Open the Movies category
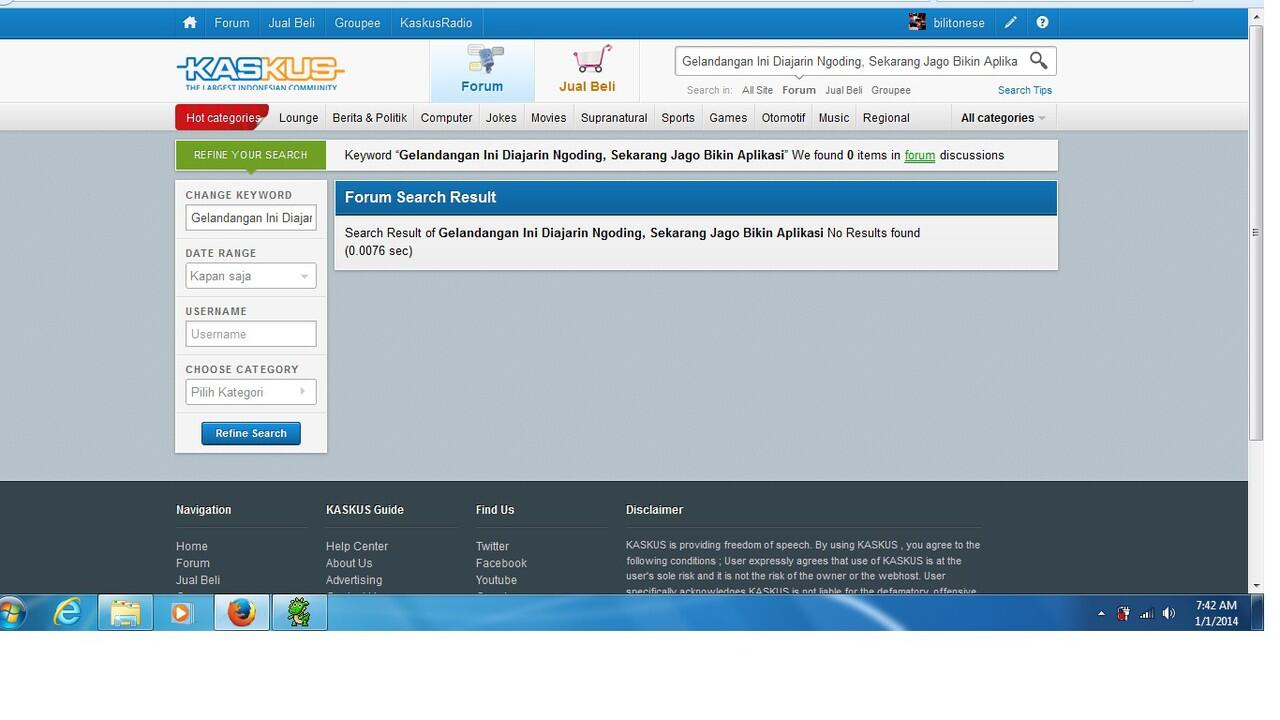Viewport: 1280px width, 720px height. (x=548, y=117)
